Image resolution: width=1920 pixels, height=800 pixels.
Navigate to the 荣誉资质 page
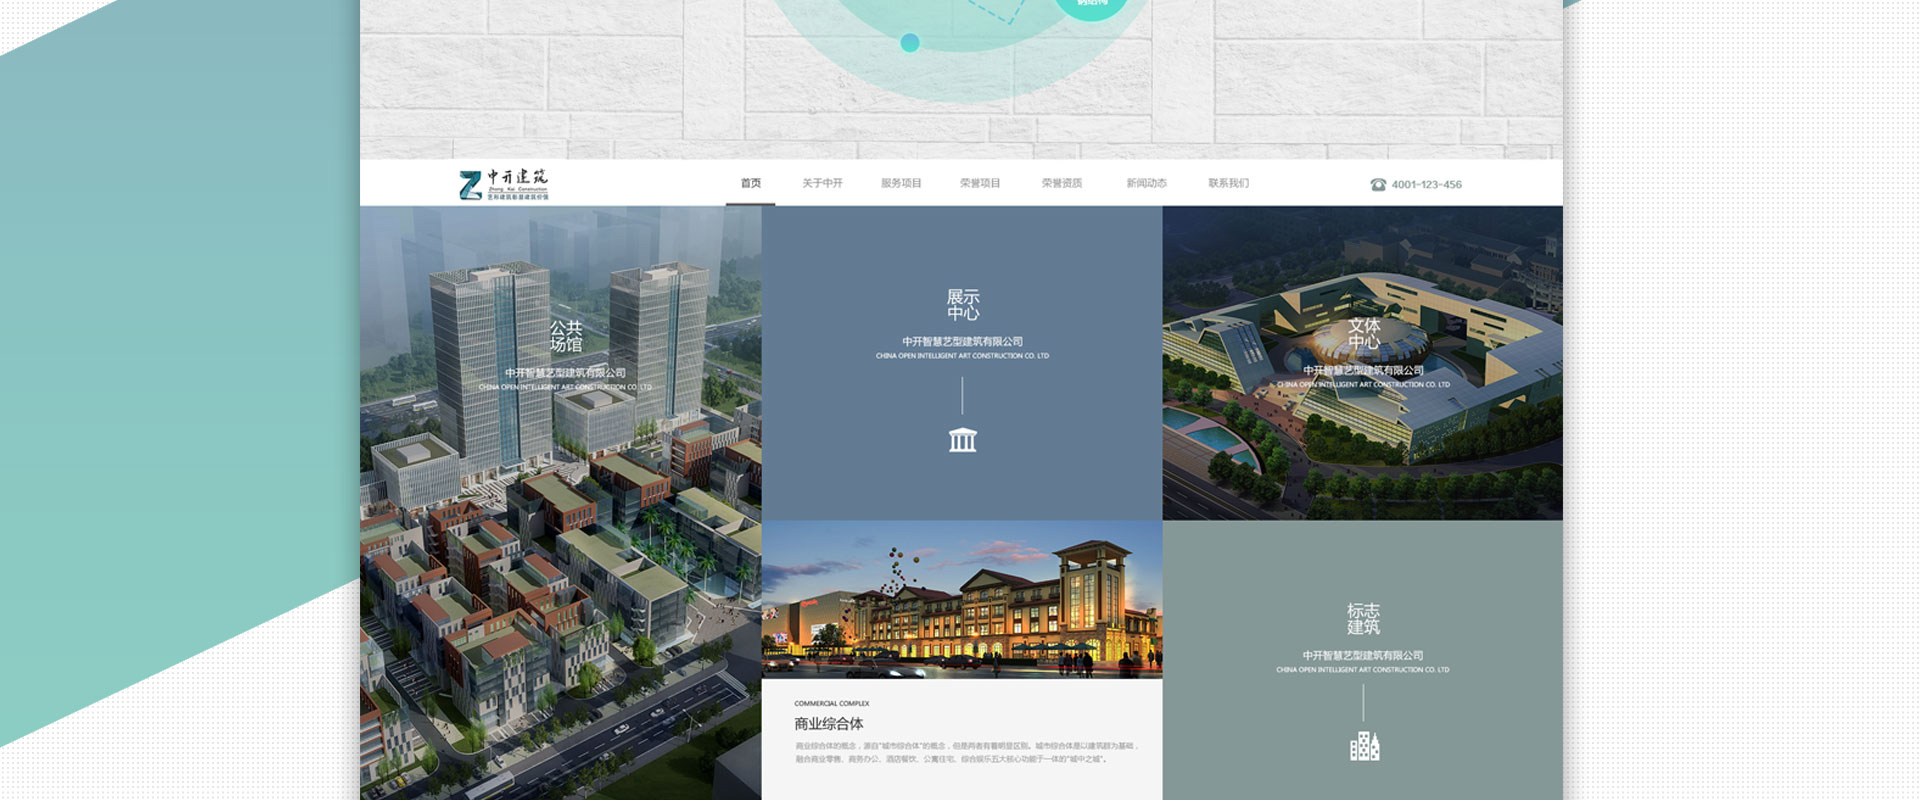[1062, 183]
